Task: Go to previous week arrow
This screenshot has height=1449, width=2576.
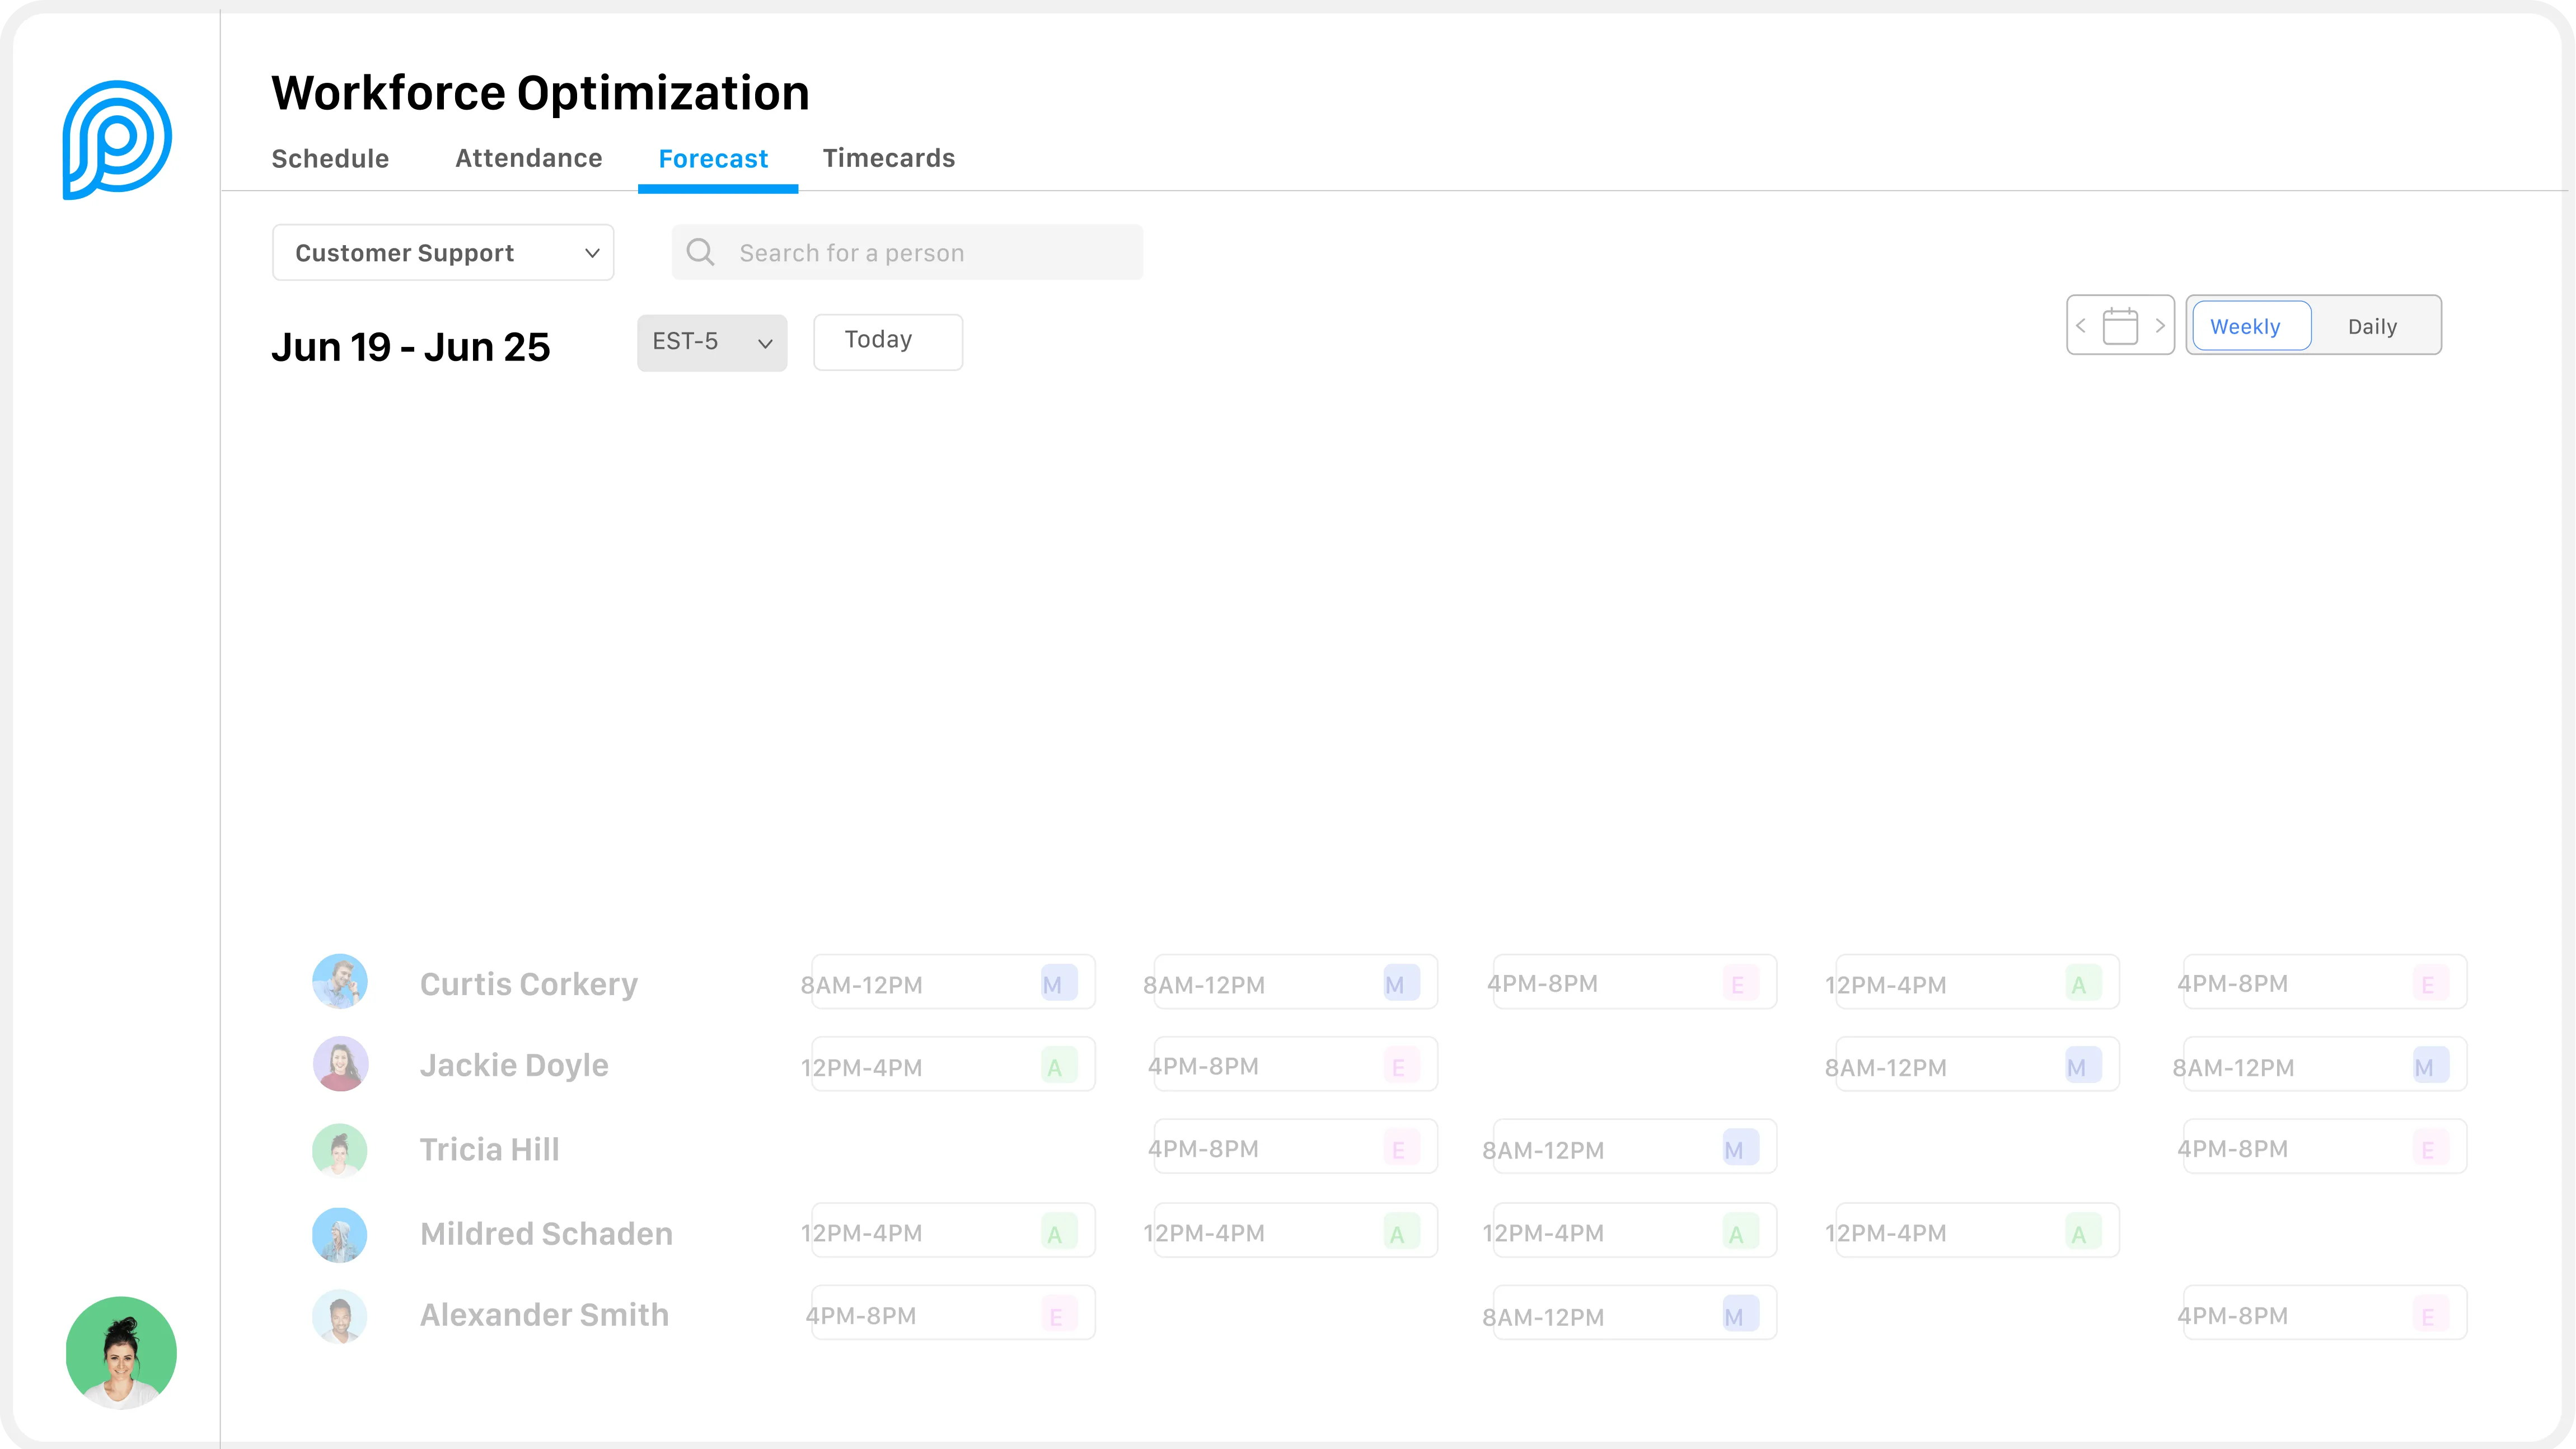Action: [2081, 326]
